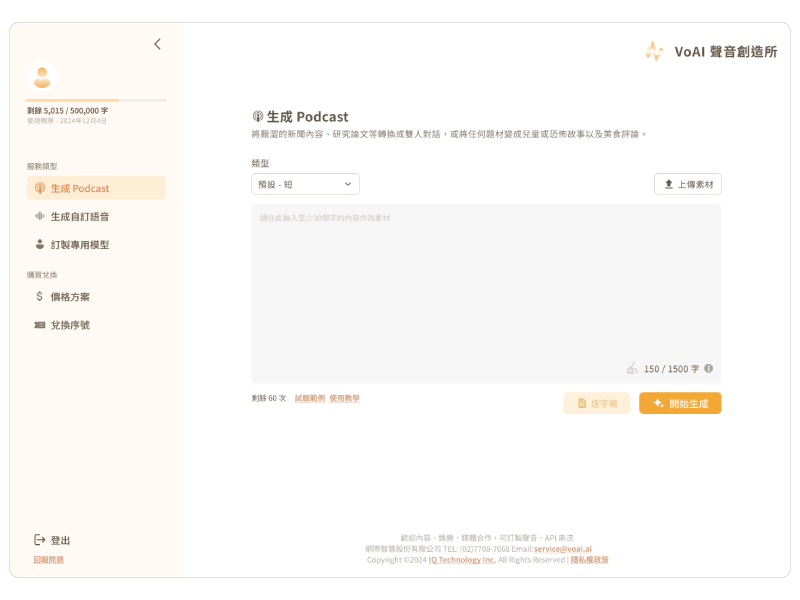Click the VoAI 聲音創造所 logo

pos(710,51)
